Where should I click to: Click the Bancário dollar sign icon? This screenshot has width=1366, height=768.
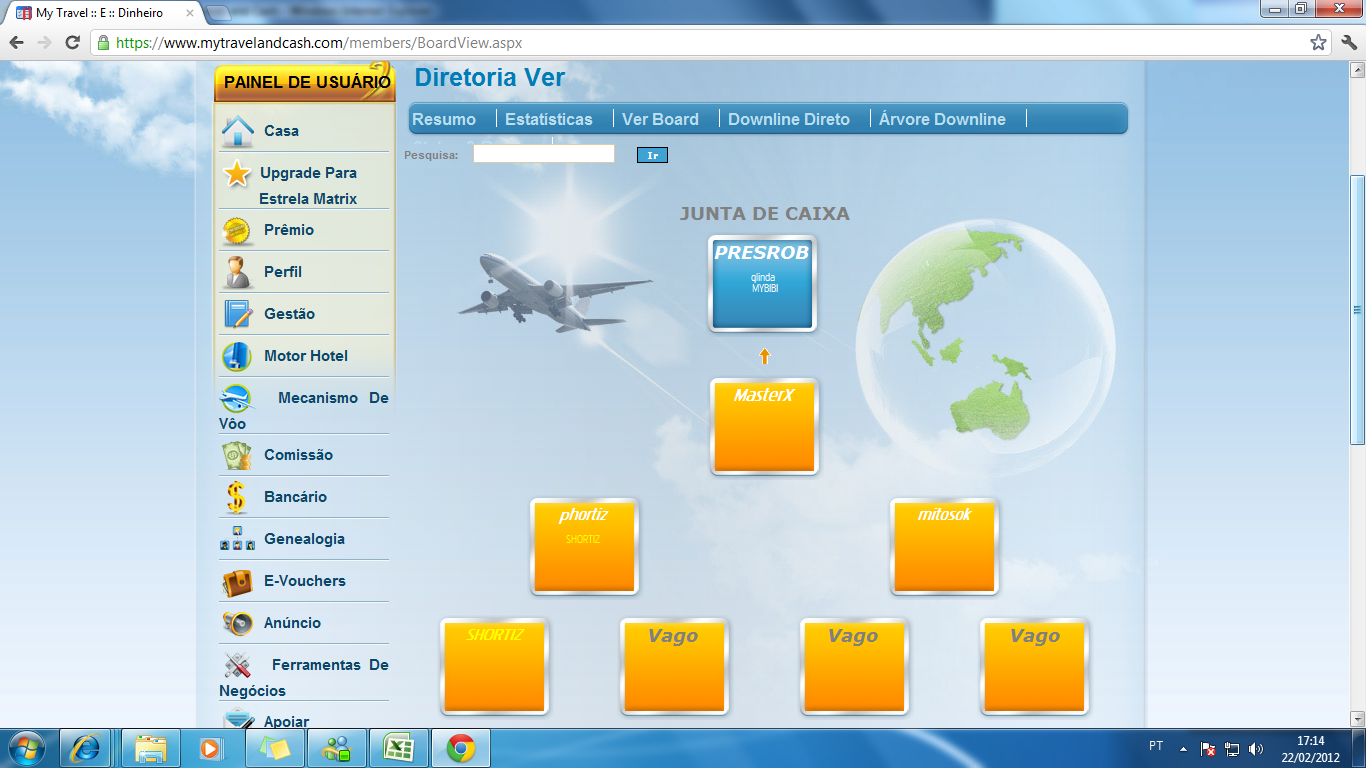point(236,497)
